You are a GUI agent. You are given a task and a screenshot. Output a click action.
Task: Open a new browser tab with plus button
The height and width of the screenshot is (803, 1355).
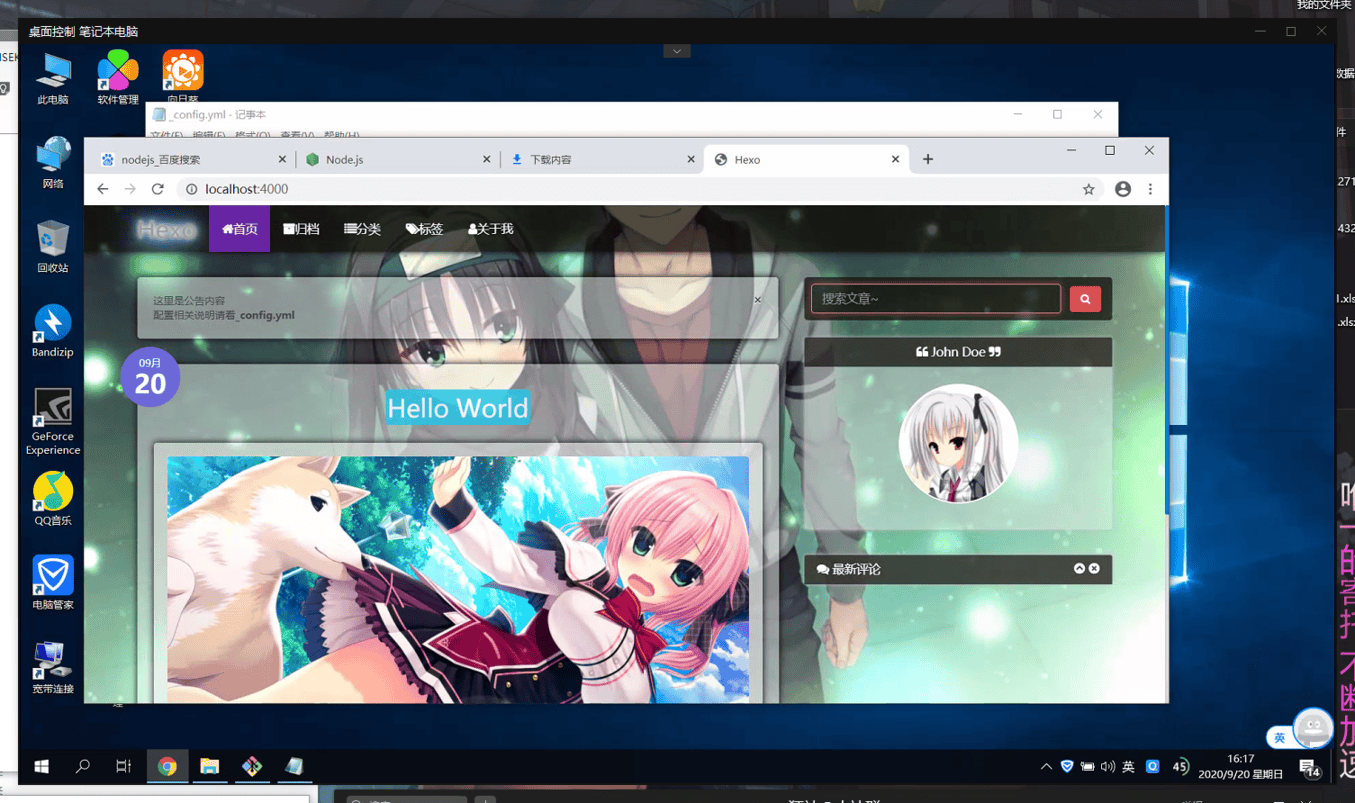point(927,159)
